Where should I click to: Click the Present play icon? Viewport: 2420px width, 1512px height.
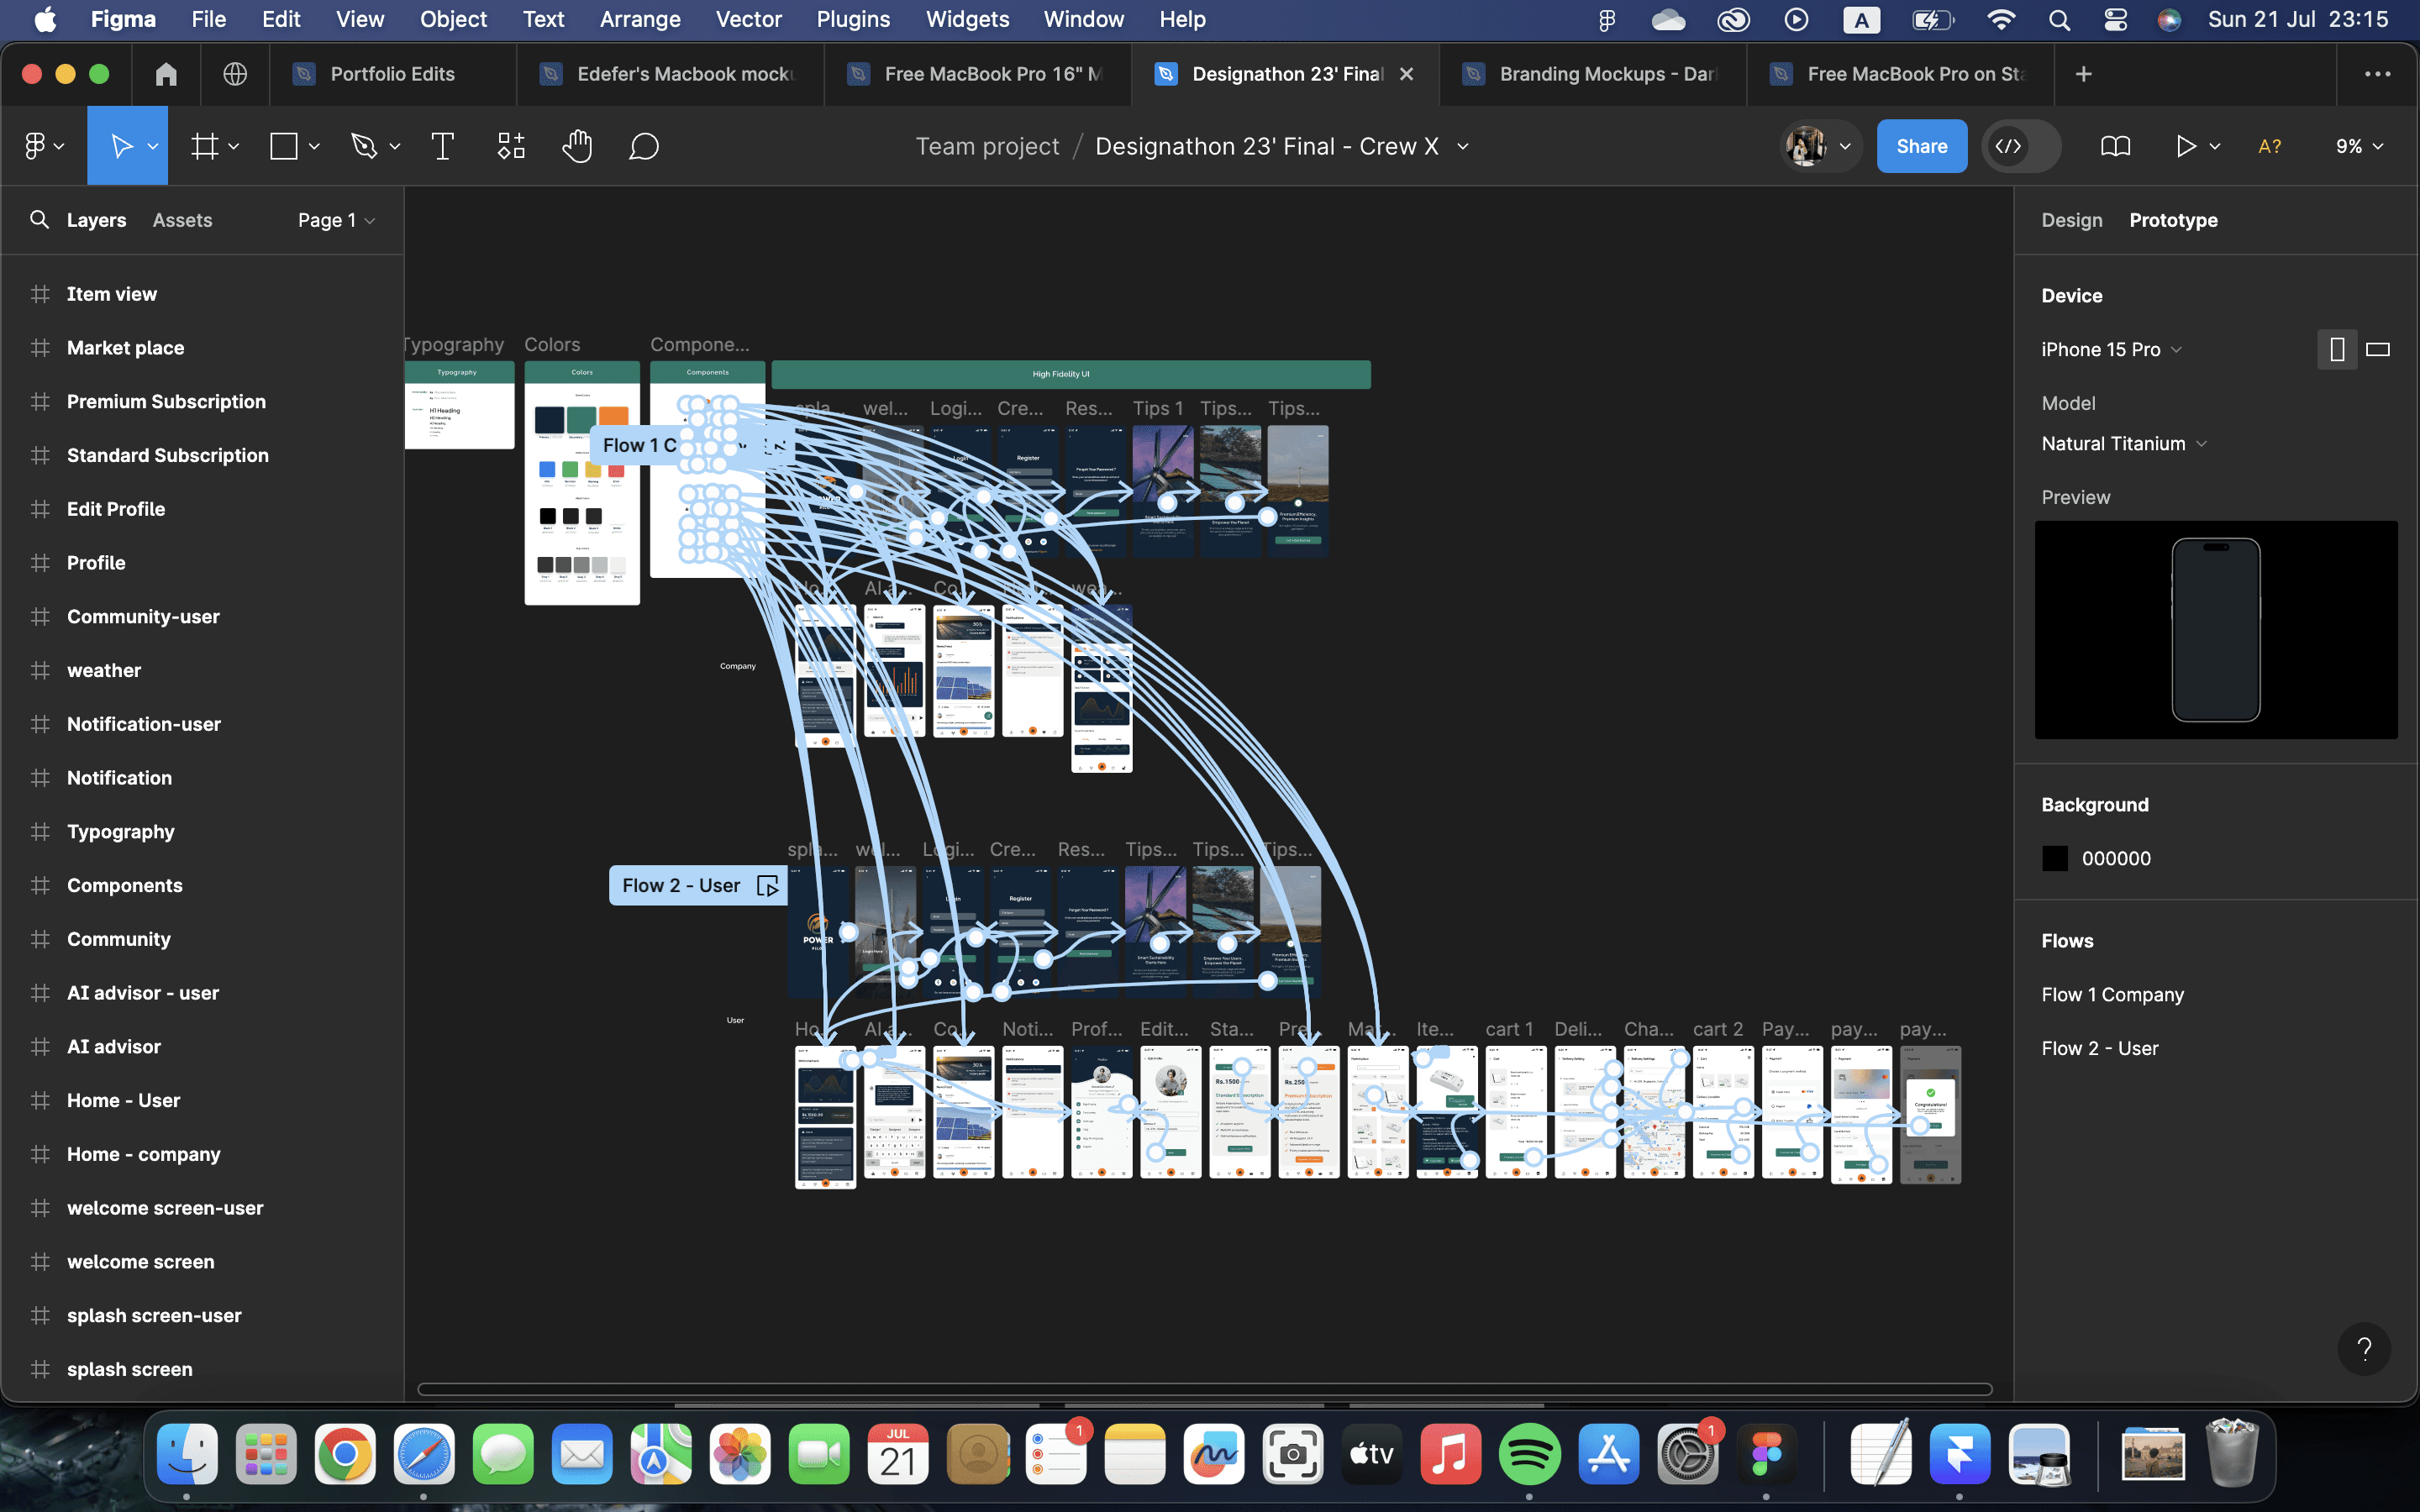tap(2185, 147)
